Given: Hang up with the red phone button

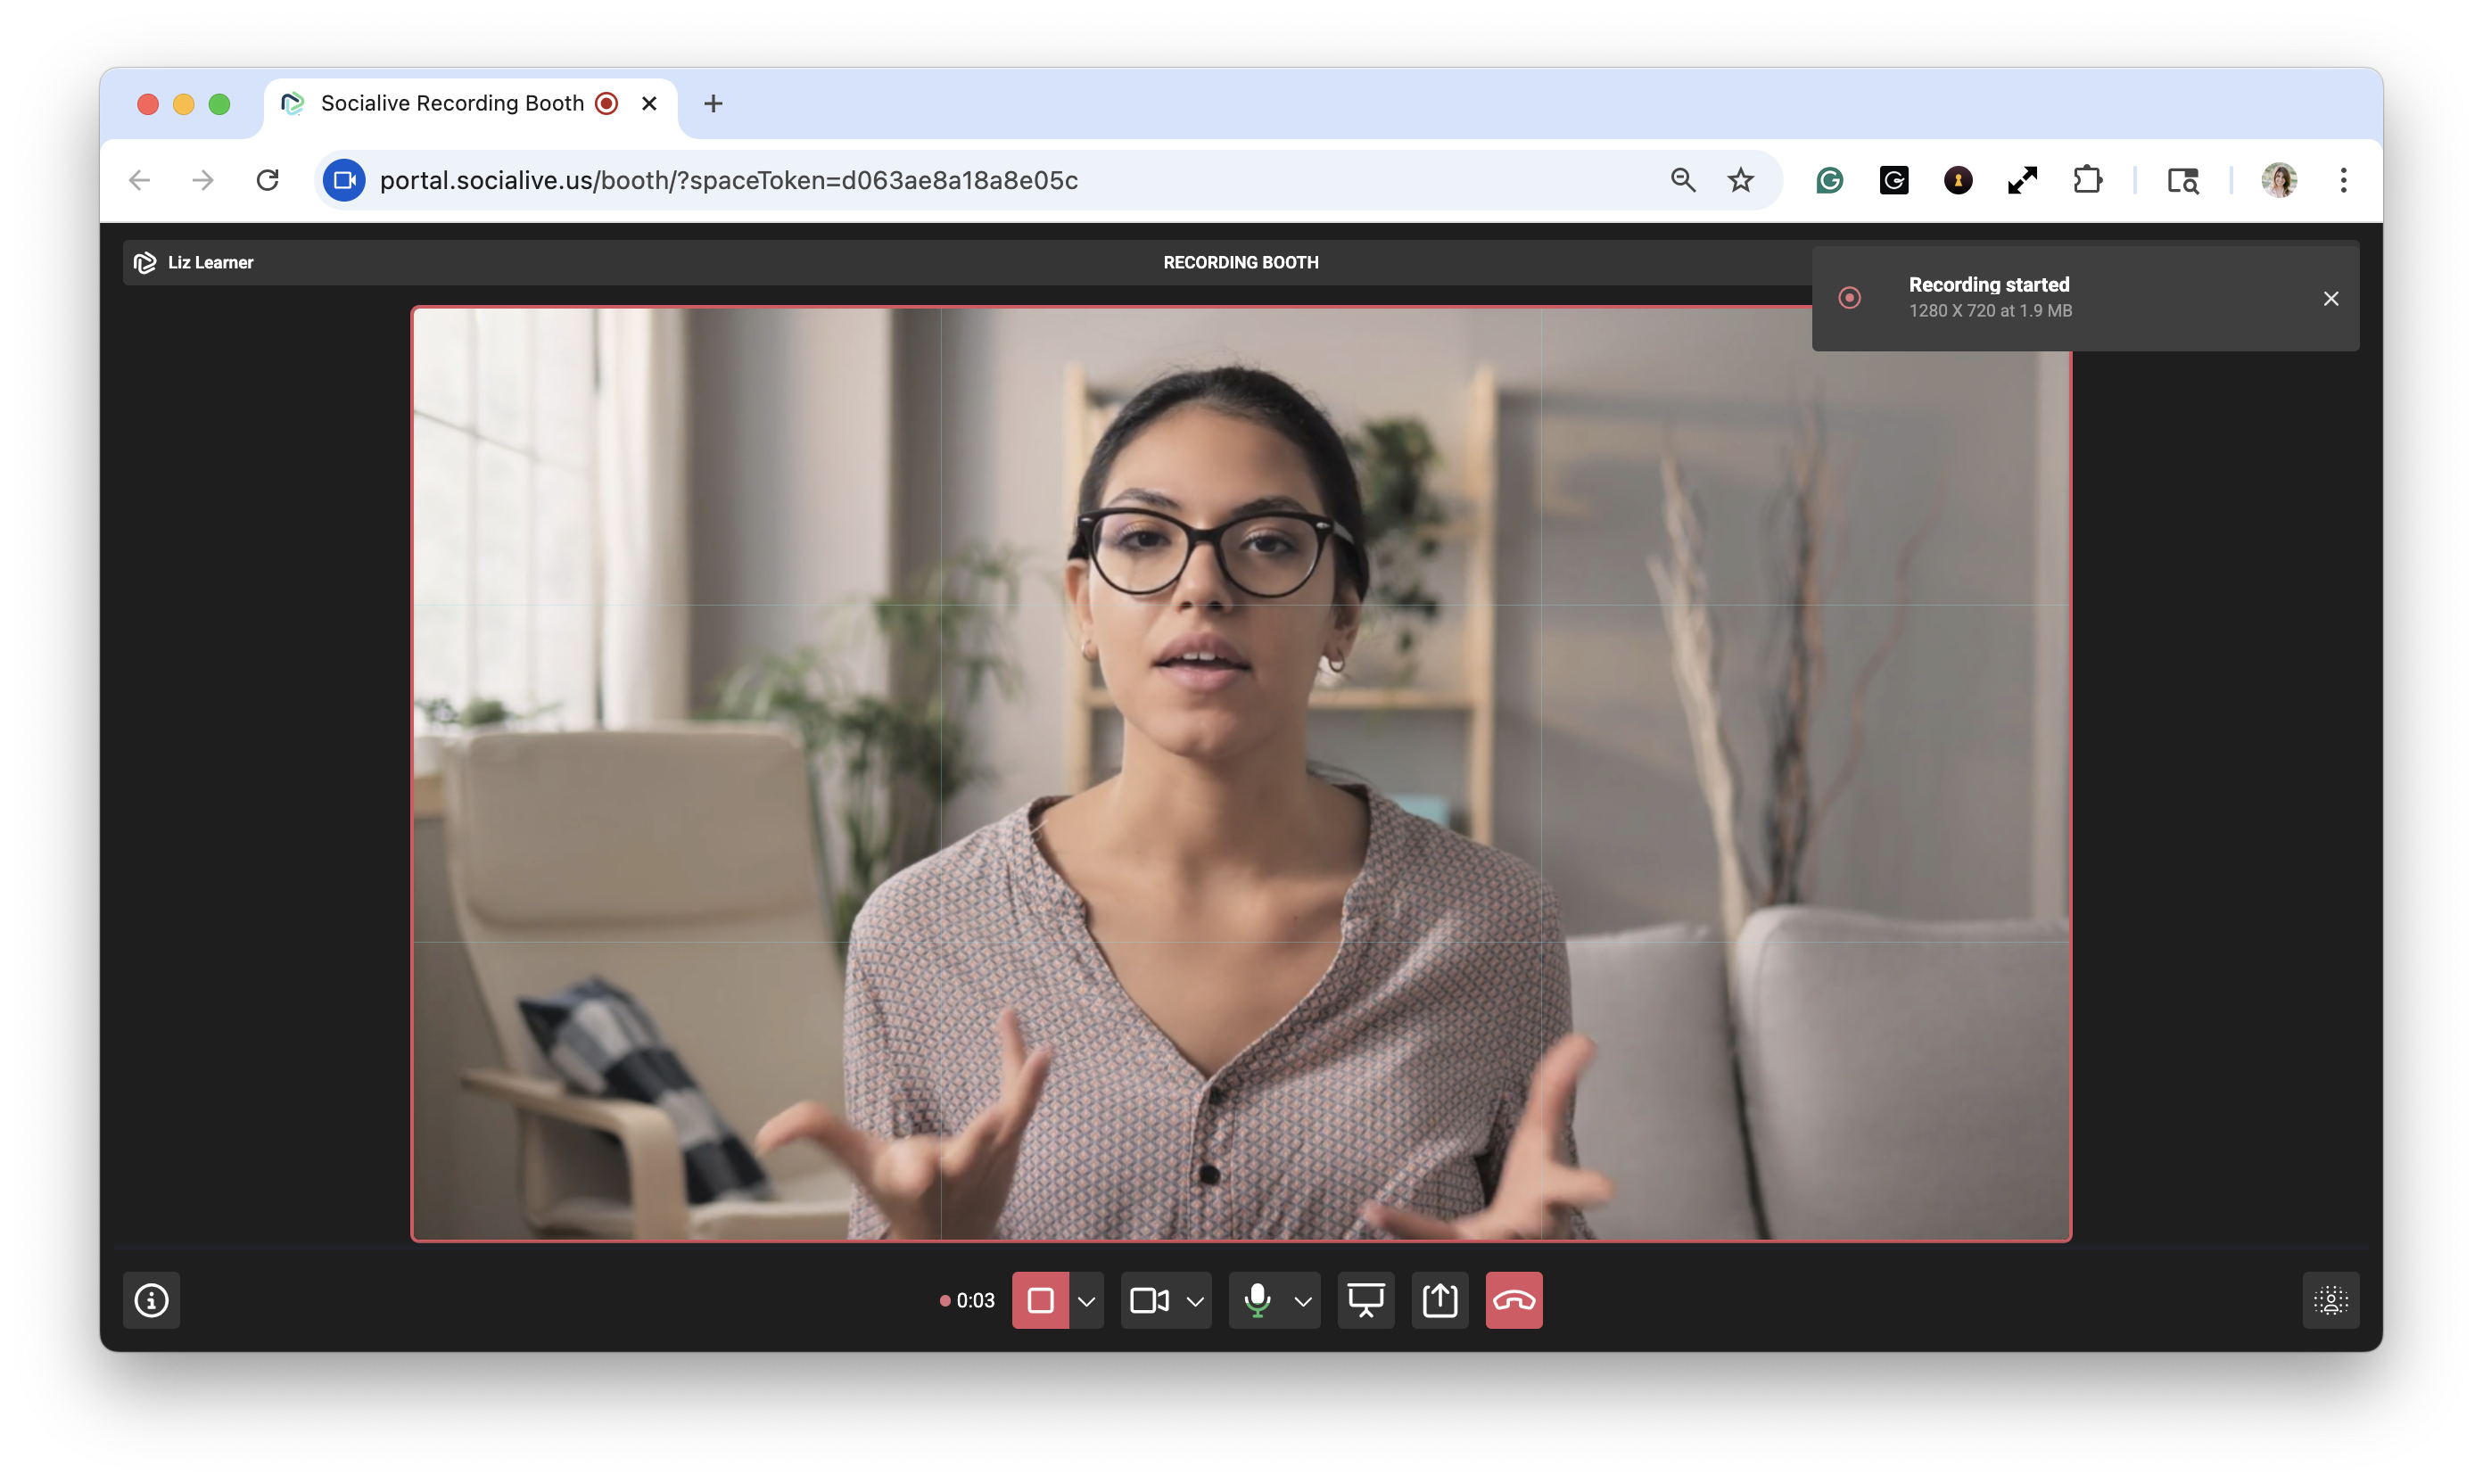Looking at the screenshot, I should click(1514, 1300).
